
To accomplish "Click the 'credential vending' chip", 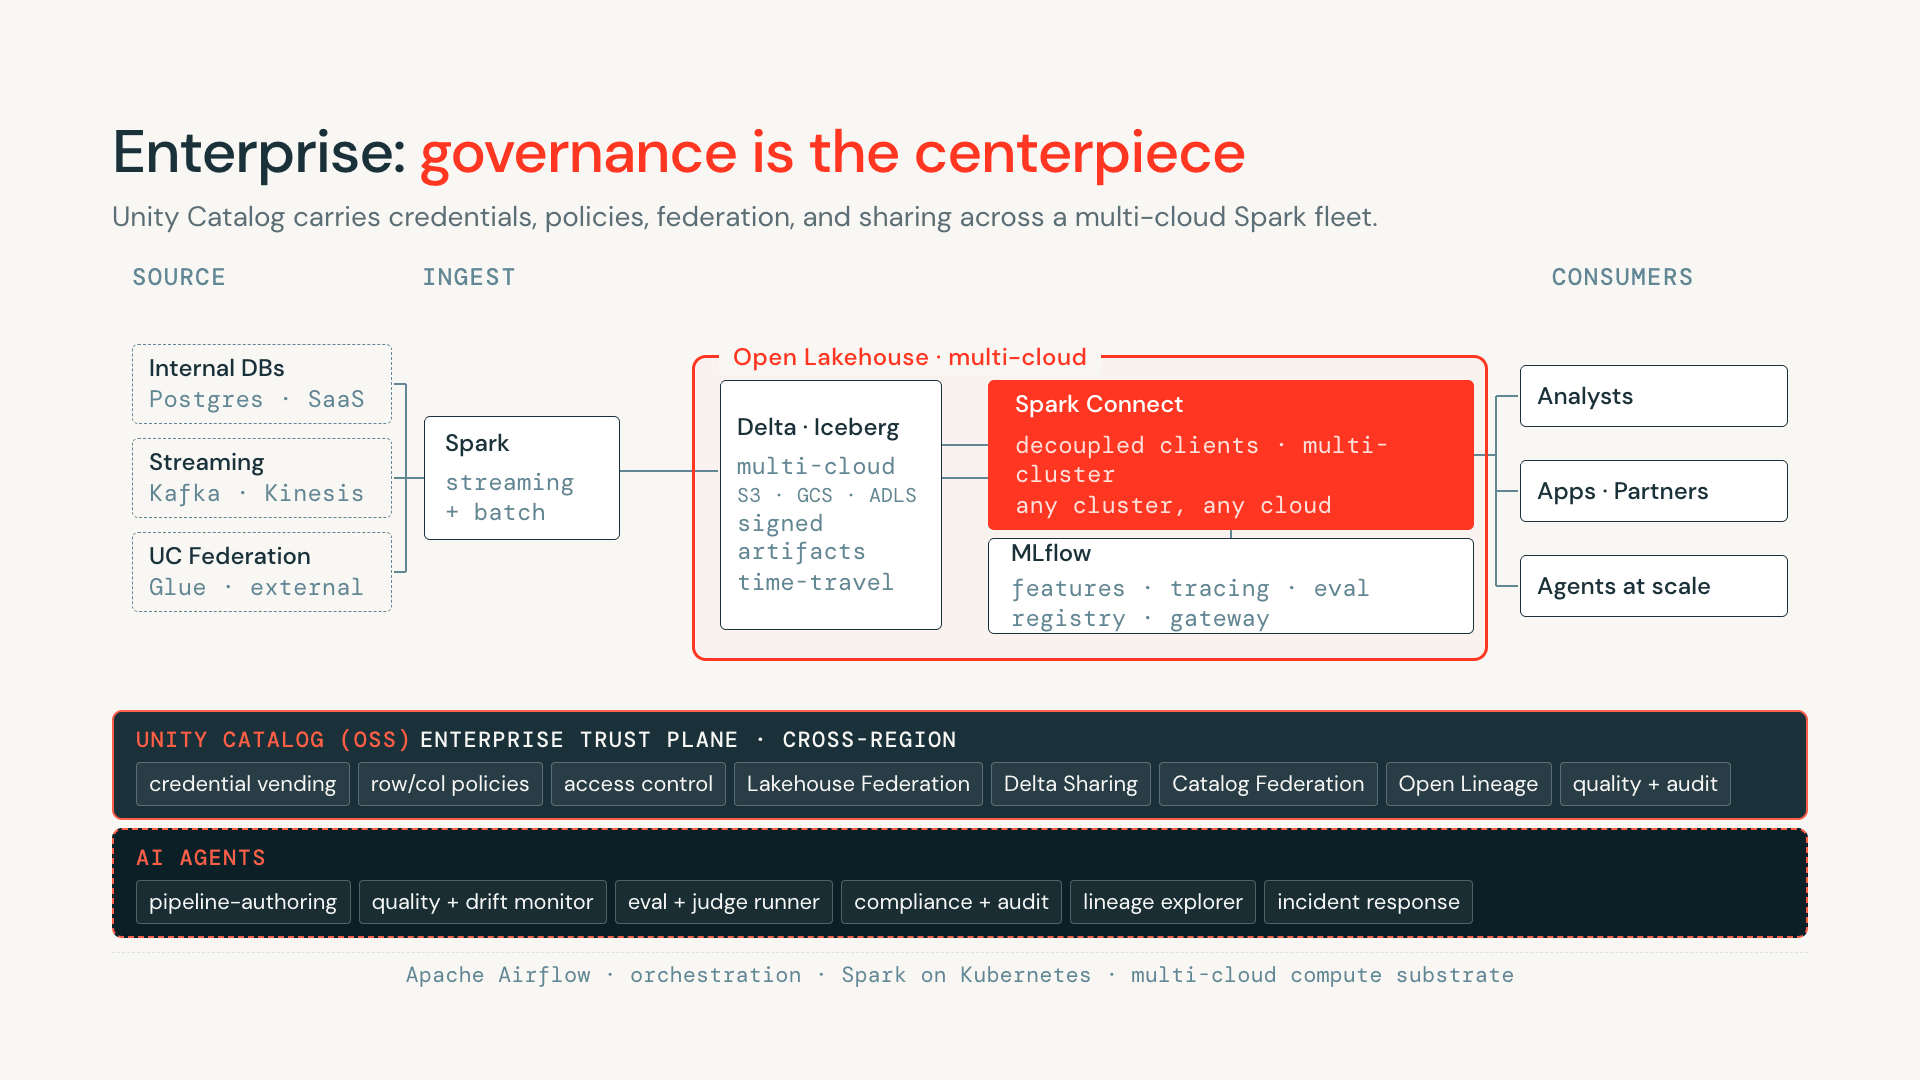I will click(243, 784).
